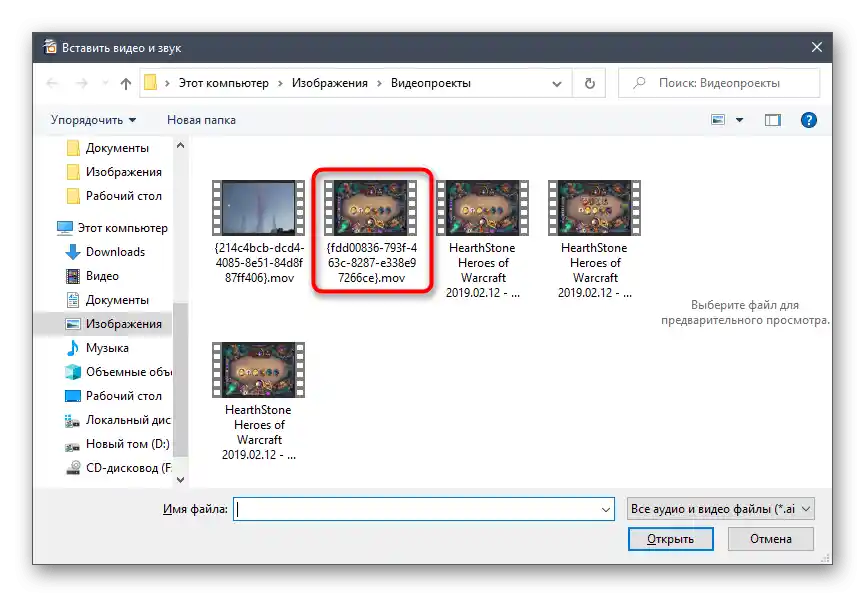Click the CD-дисковод disc icon

tap(73, 468)
